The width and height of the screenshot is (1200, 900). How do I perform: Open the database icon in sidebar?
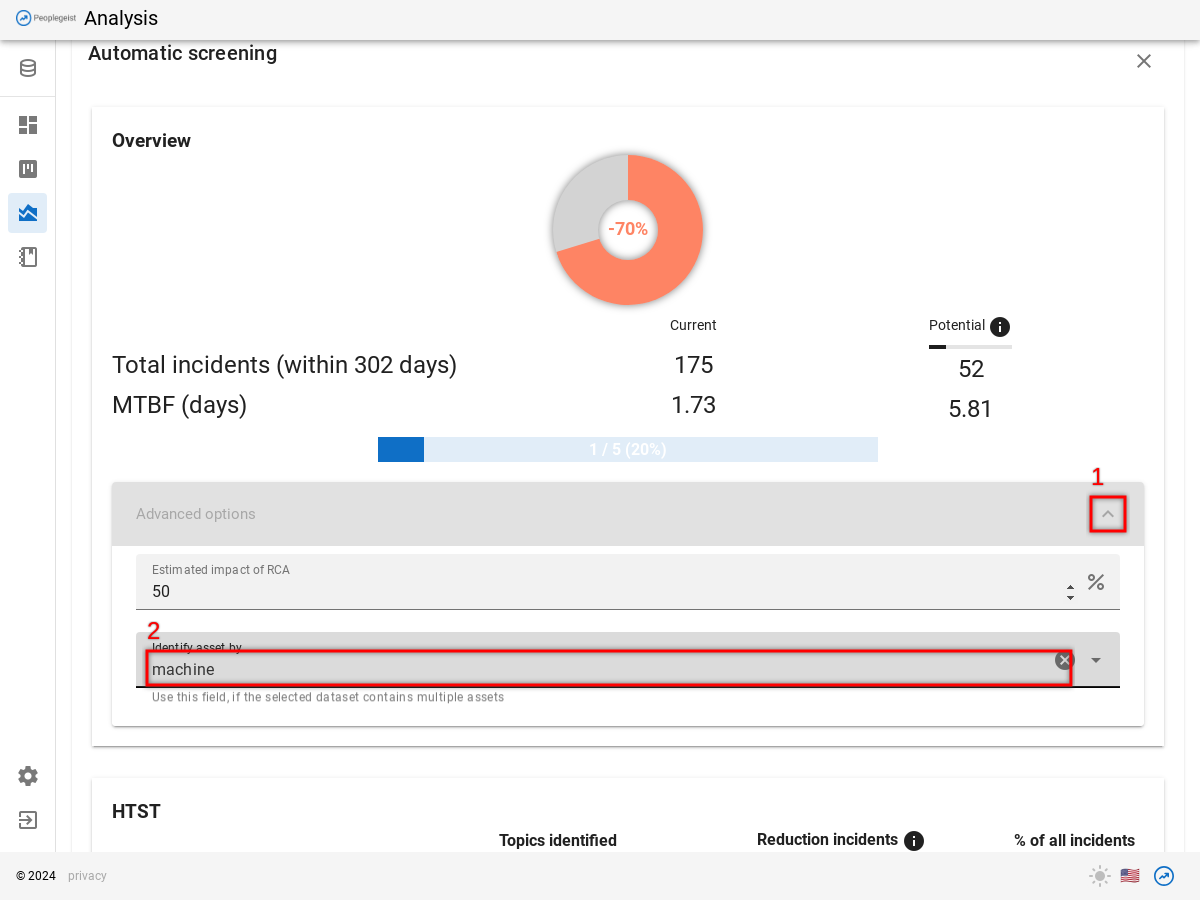[28, 68]
